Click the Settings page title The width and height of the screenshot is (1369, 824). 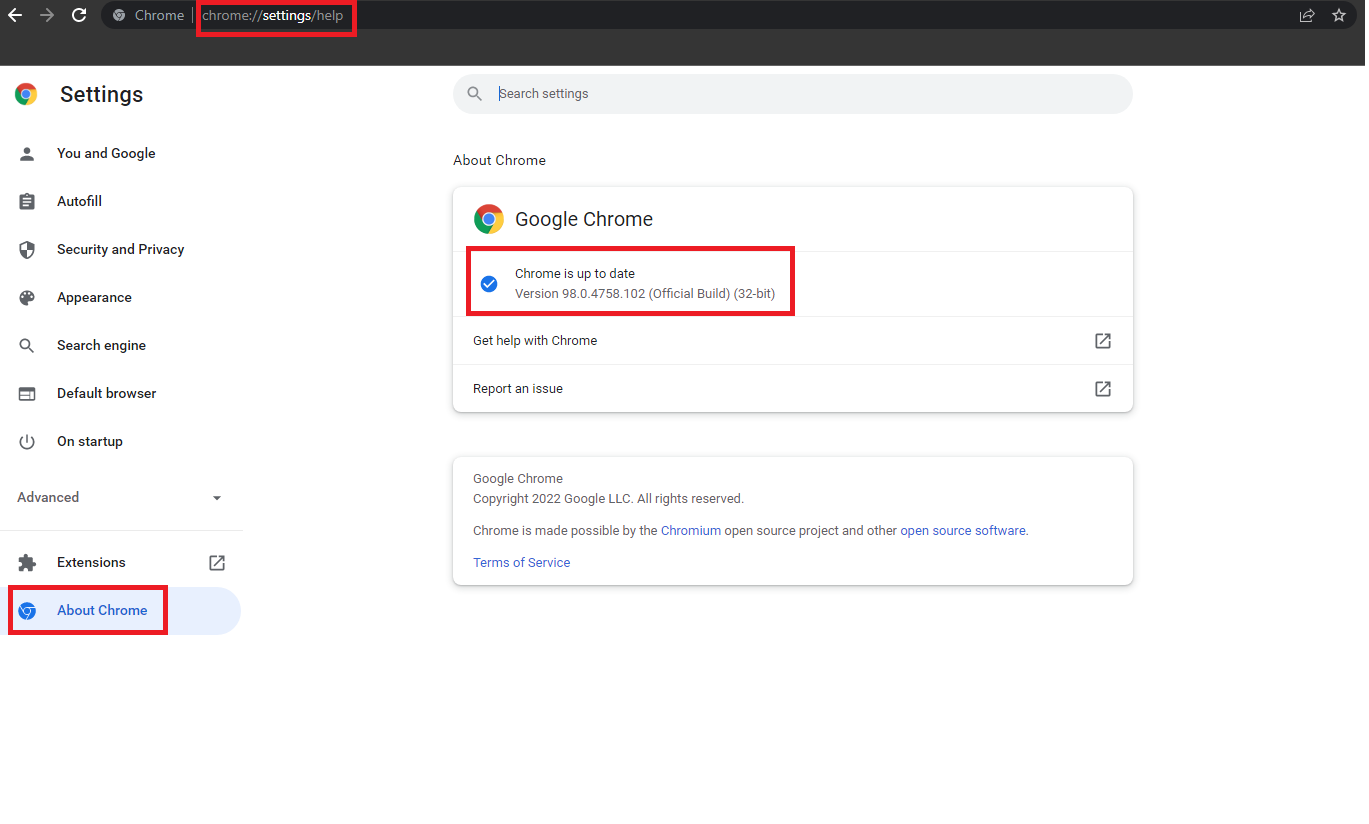click(102, 94)
